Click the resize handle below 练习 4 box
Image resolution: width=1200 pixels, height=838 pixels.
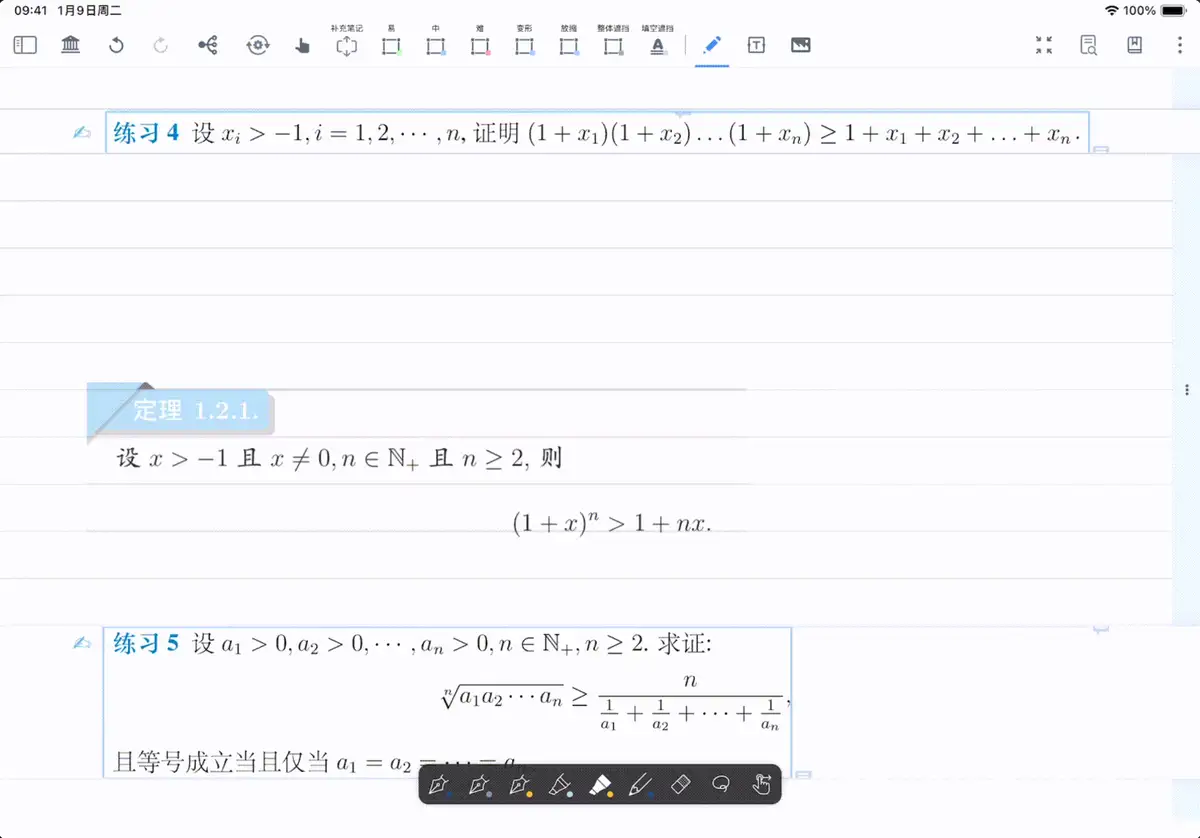point(1101,150)
